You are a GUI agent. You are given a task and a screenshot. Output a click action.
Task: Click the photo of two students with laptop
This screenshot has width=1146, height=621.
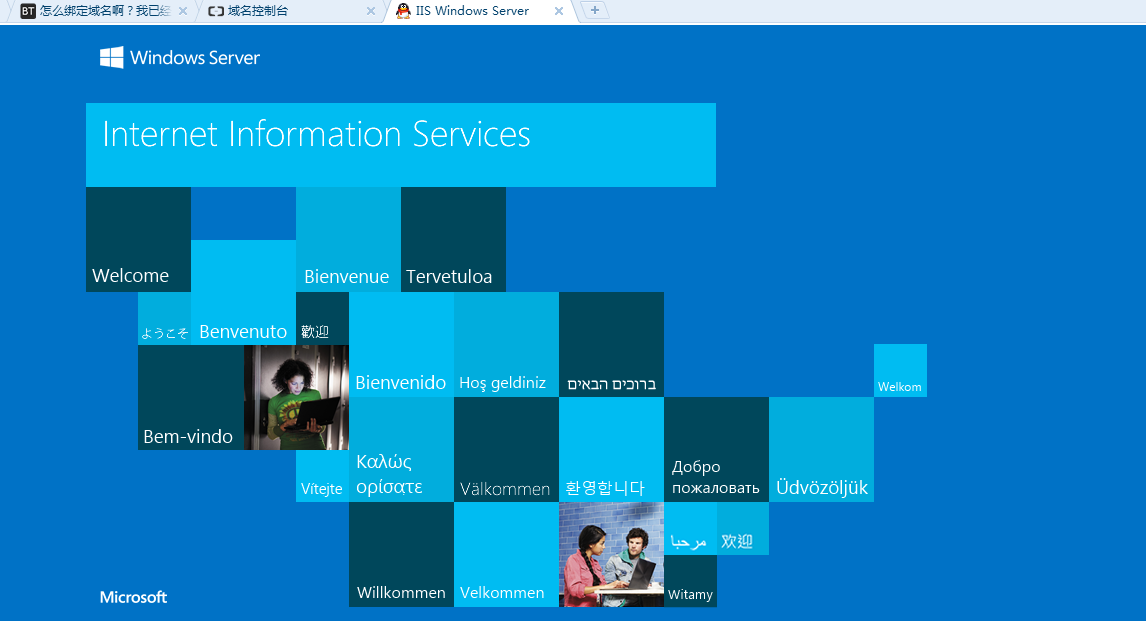pos(611,555)
